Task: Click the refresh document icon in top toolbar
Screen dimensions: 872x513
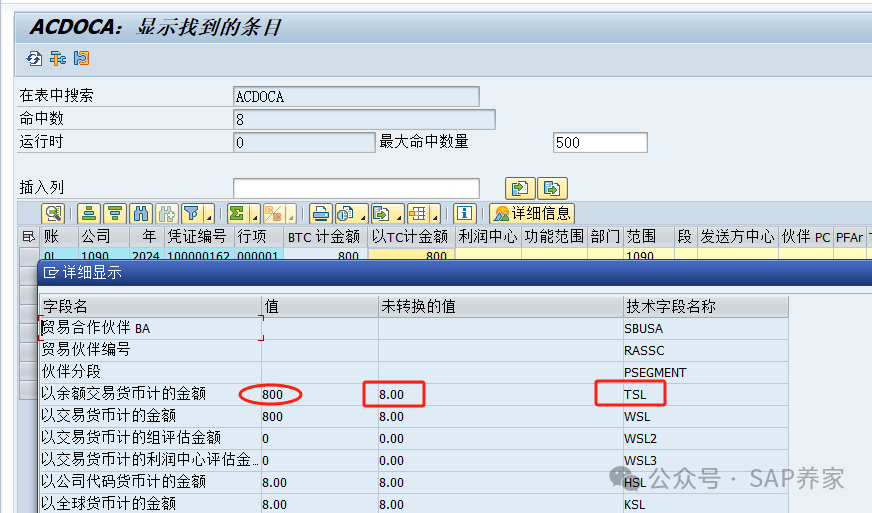Action: click(x=34, y=58)
